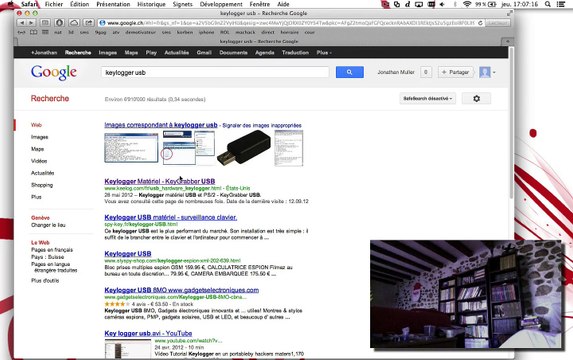Click the black USB keylogger image thumbnail

(x=244, y=148)
